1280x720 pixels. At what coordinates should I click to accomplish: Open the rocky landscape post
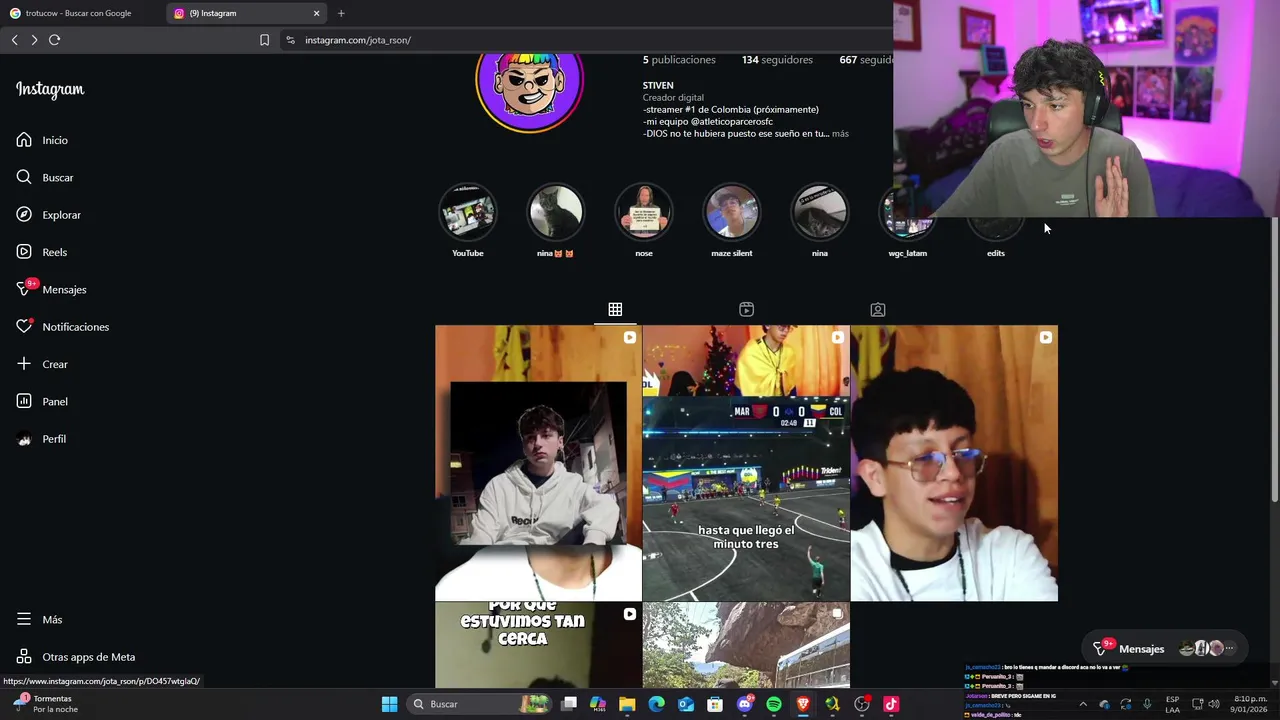tap(746, 645)
